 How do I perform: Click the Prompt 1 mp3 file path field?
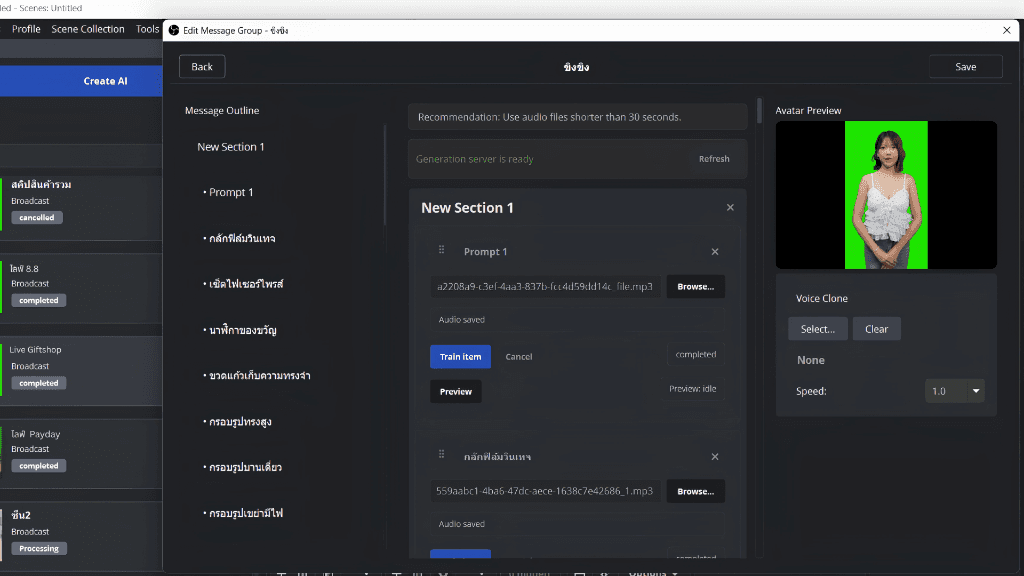[x=545, y=287]
